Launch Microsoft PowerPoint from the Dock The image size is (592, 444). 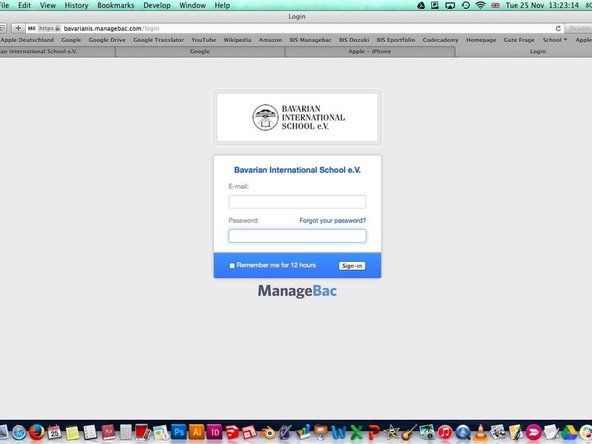374,432
